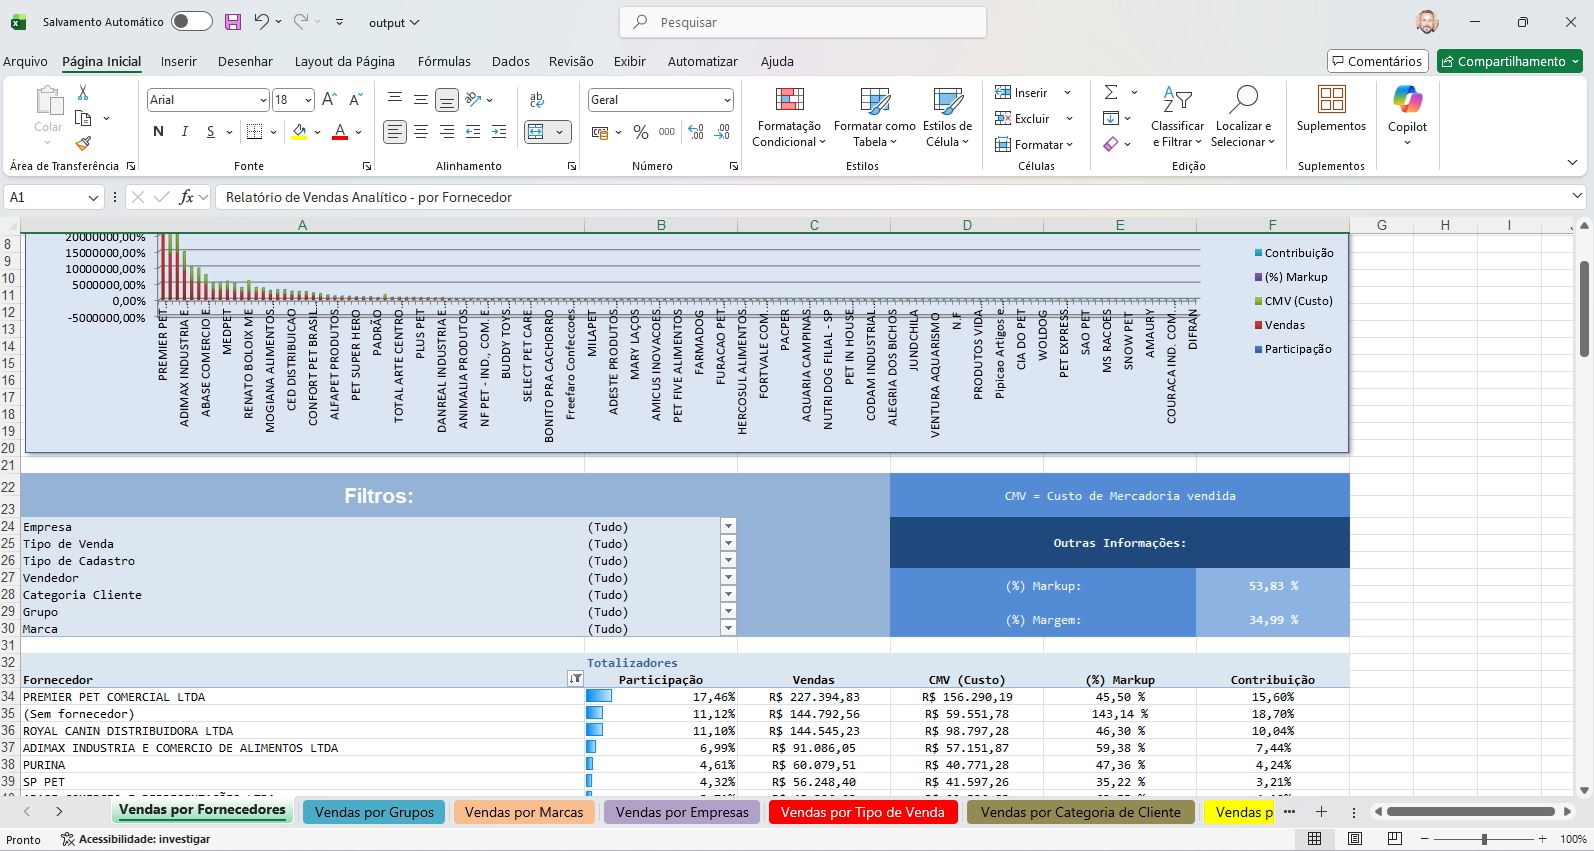Open the Empresa filter dropdown
Image resolution: width=1594 pixels, height=851 pixels.
pyautogui.click(x=728, y=527)
